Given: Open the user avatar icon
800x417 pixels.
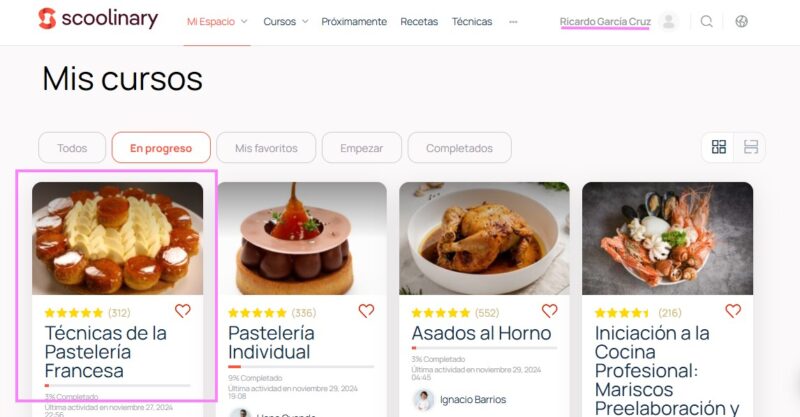Looking at the screenshot, I should pyautogui.click(x=668, y=21).
